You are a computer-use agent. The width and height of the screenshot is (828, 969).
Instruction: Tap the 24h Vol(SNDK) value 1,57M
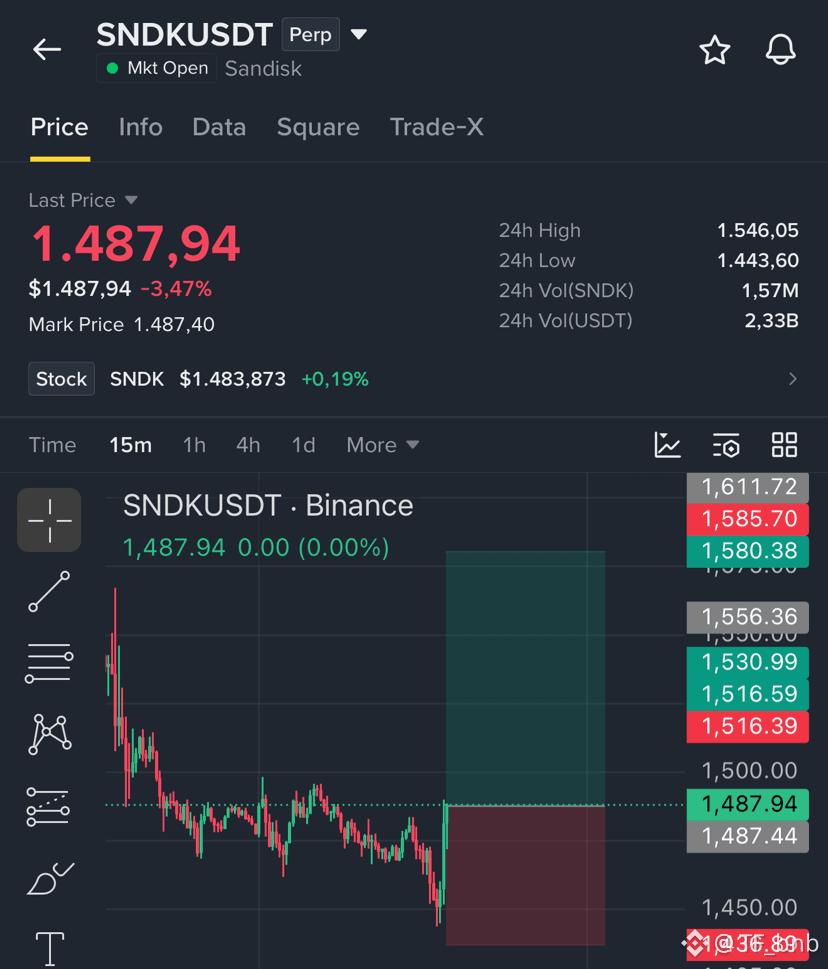point(770,290)
